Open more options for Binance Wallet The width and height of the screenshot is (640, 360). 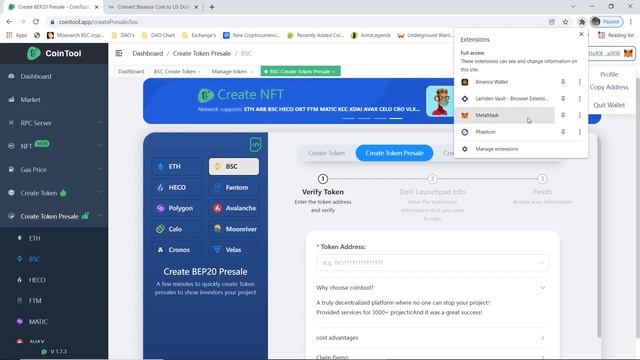[580, 82]
